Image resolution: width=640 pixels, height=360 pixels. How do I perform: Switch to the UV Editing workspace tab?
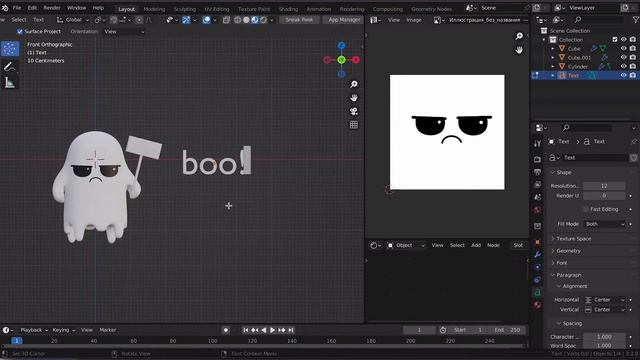coord(217,9)
